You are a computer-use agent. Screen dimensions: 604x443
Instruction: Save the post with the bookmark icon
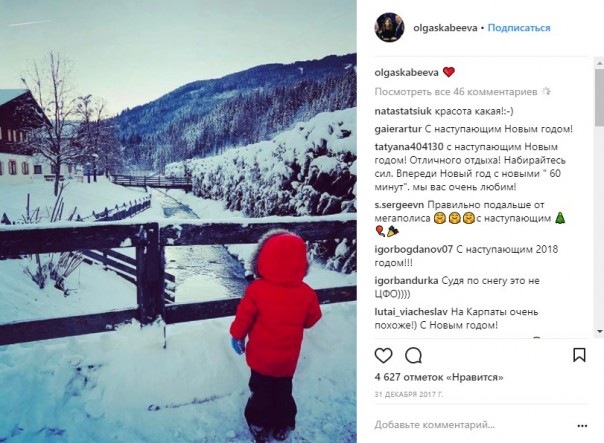click(579, 355)
